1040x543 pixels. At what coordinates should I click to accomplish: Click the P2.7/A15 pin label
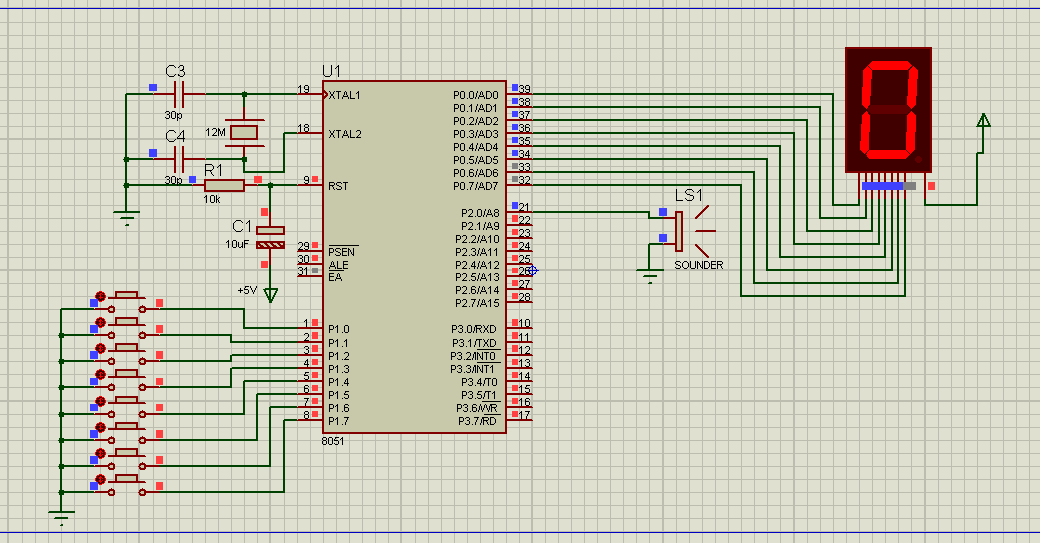[x=478, y=303]
